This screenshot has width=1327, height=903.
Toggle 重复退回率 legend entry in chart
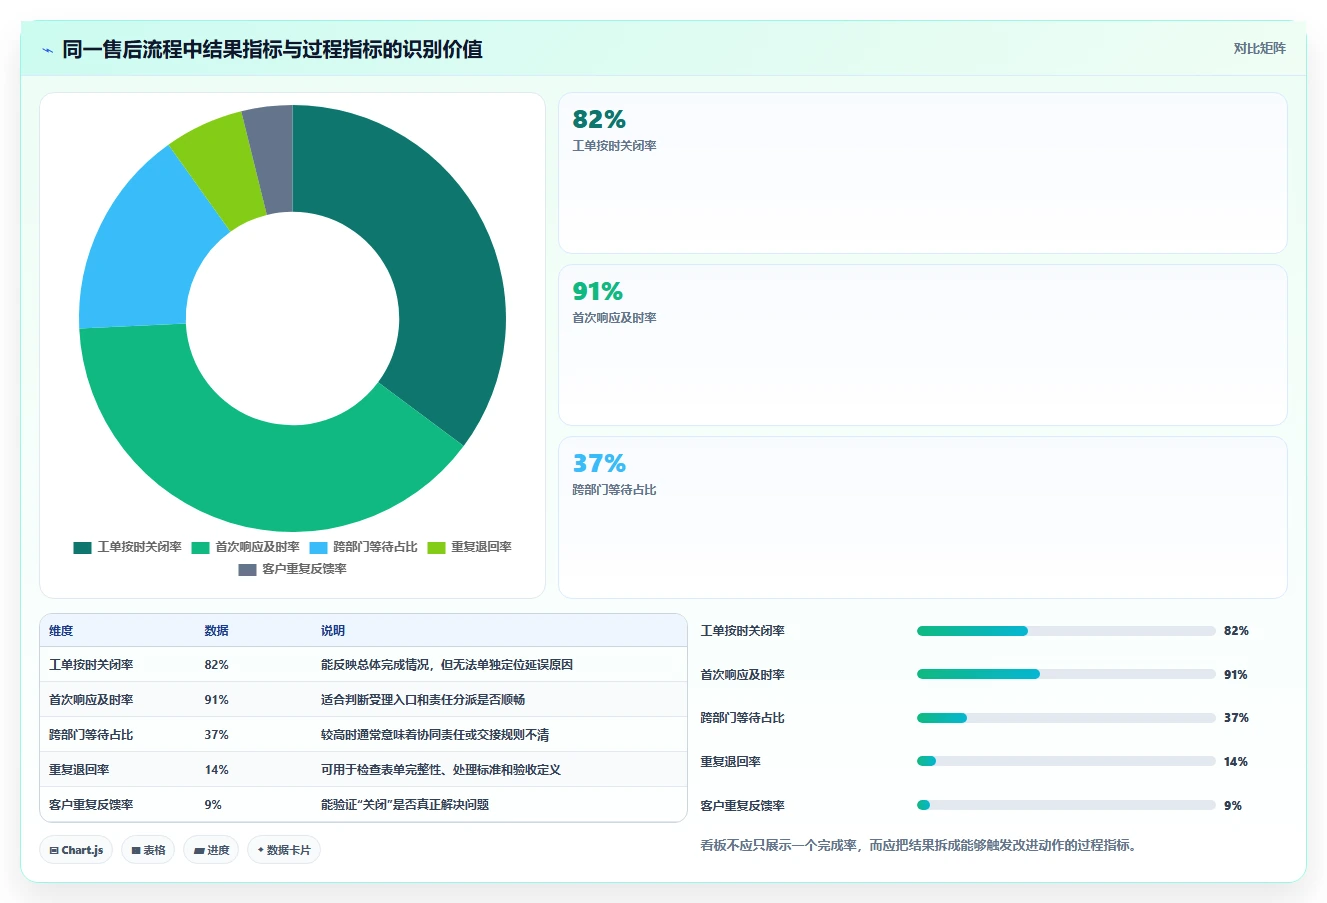[x=470, y=547]
